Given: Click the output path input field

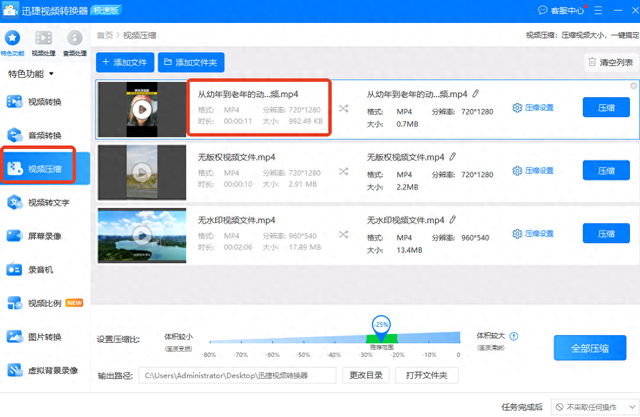Looking at the screenshot, I should (x=238, y=375).
